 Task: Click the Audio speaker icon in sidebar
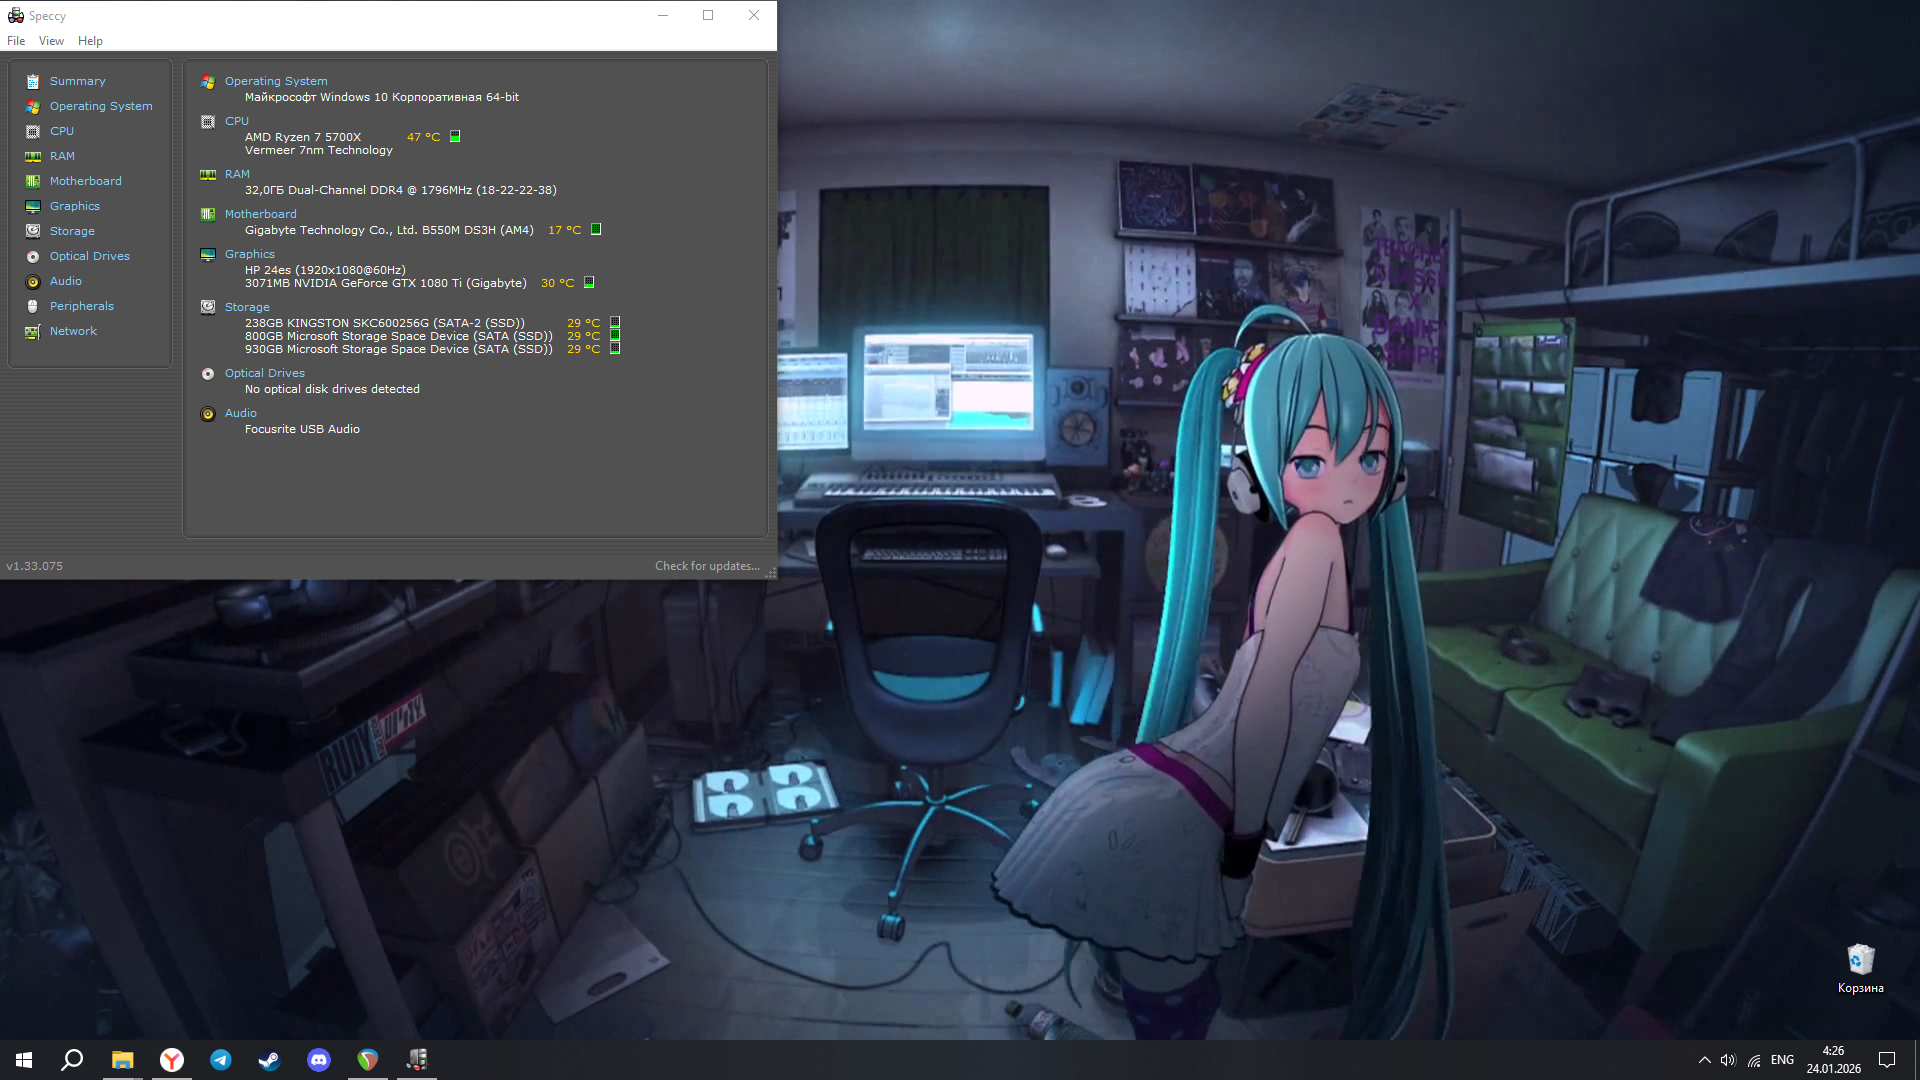[x=33, y=281]
